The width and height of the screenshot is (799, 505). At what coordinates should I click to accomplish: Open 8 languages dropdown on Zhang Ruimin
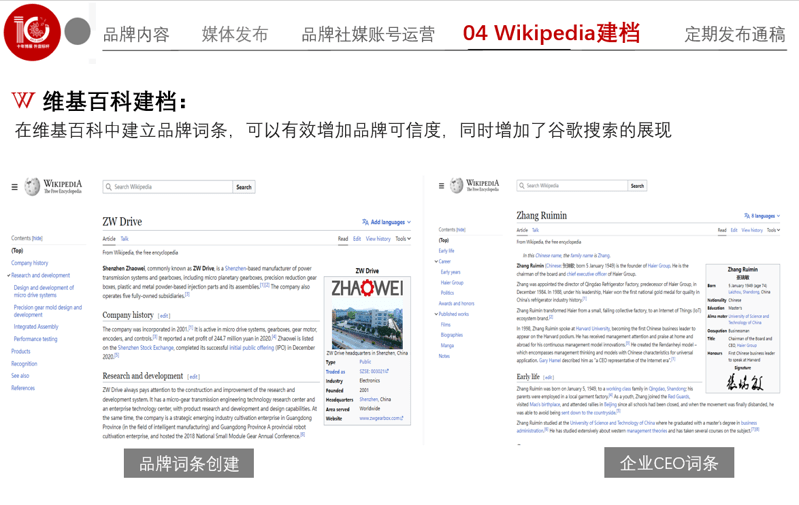click(x=762, y=216)
